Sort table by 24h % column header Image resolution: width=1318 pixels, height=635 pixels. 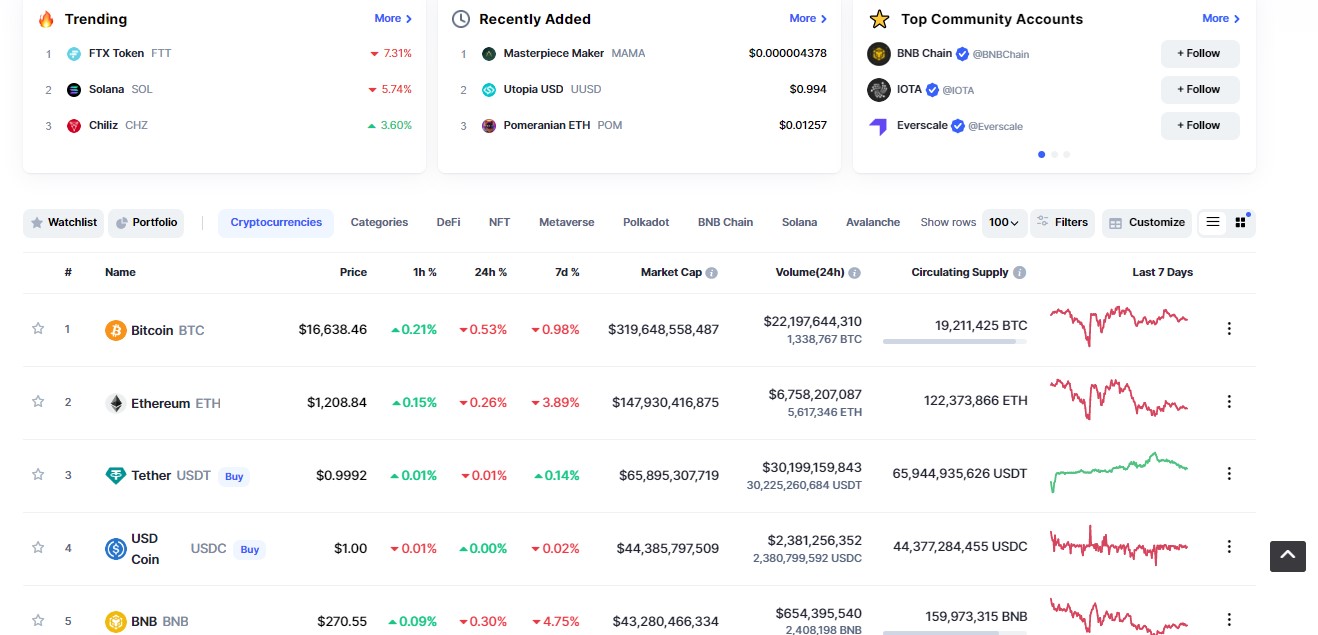491,272
